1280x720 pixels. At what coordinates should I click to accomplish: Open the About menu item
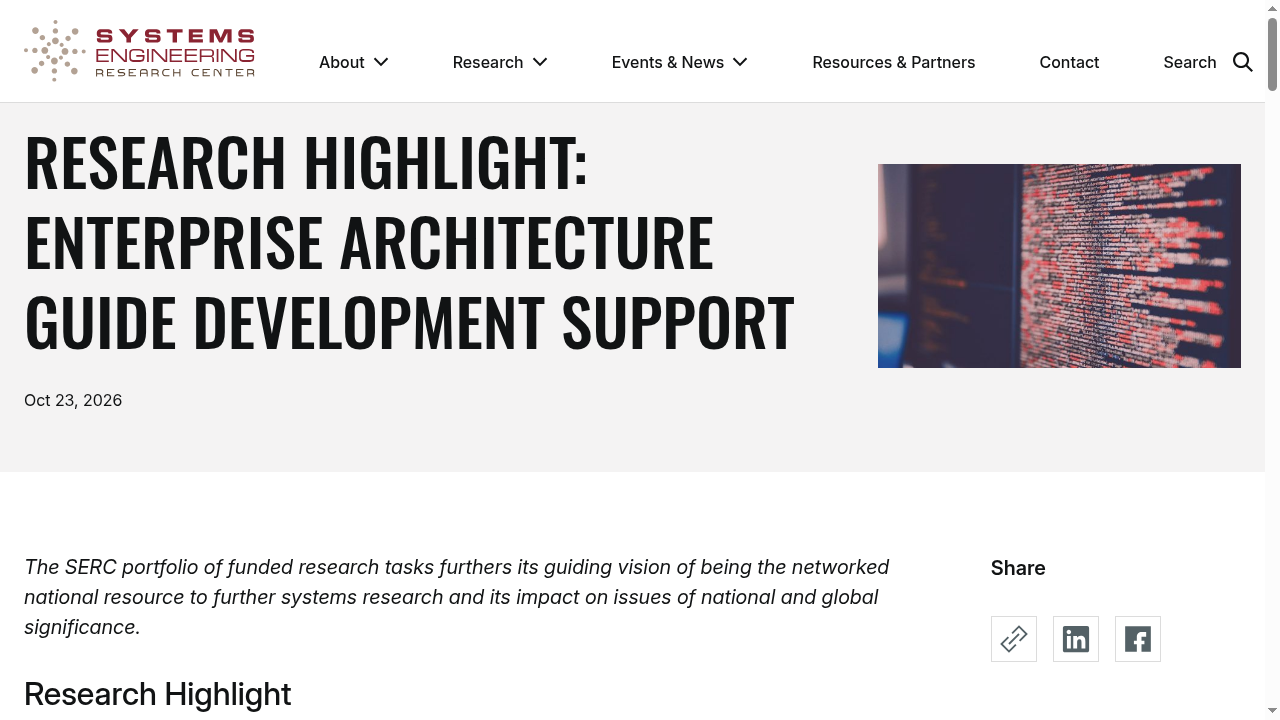click(342, 62)
